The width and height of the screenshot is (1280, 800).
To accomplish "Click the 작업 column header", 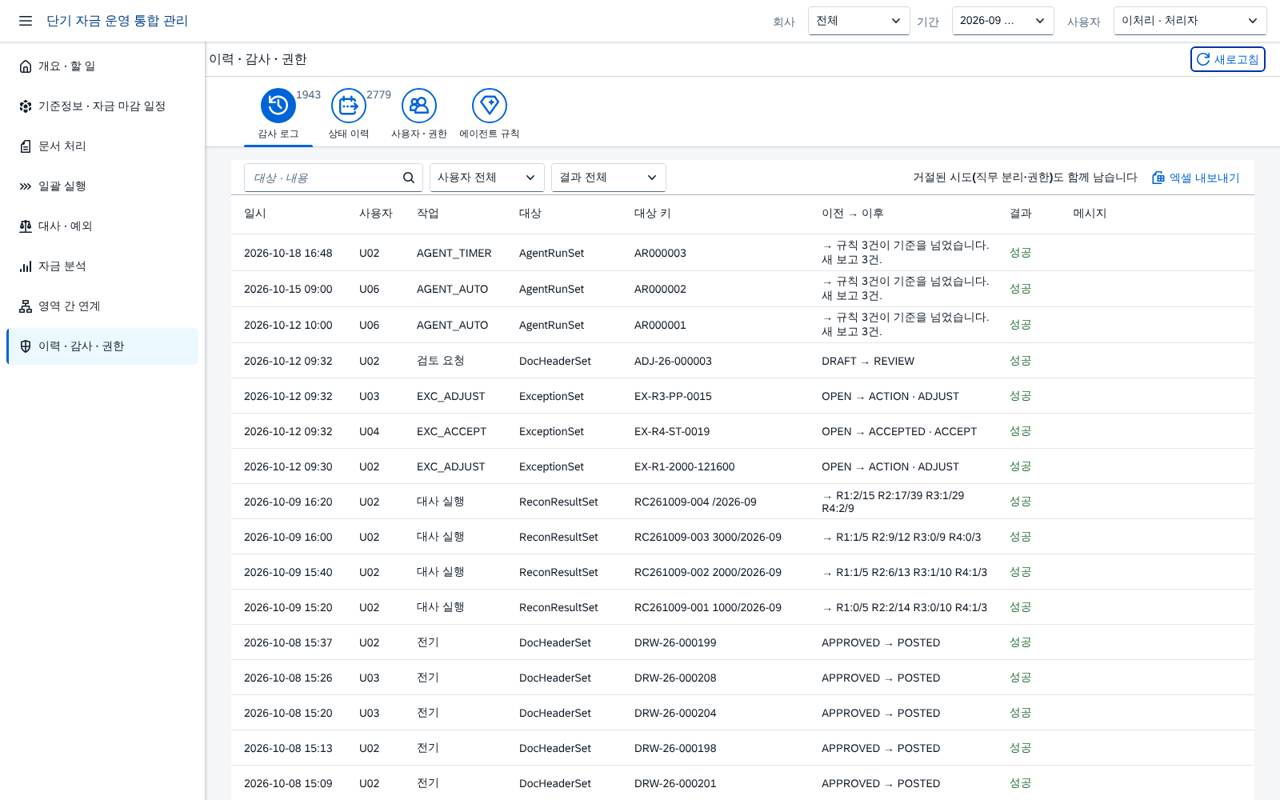I will [428, 214].
